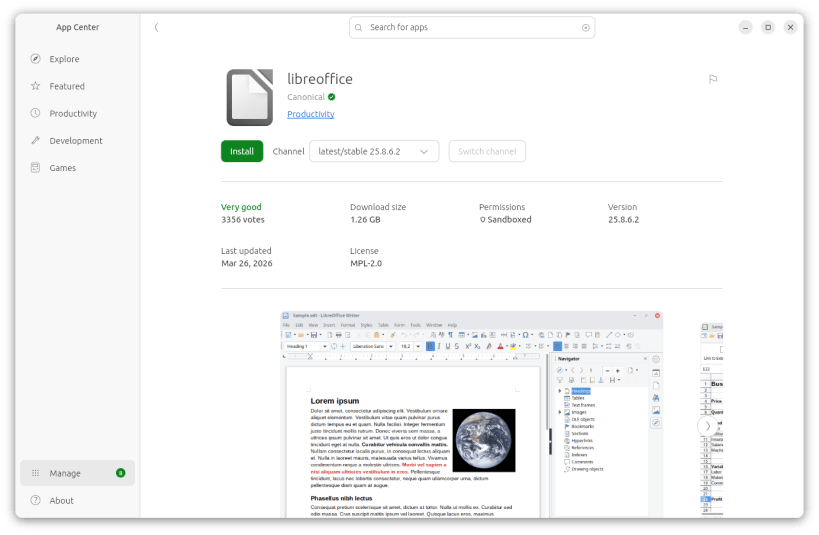The width and height of the screenshot is (819, 535).
Task: Click the libreoffice app logo
Action: coord(249,96)
